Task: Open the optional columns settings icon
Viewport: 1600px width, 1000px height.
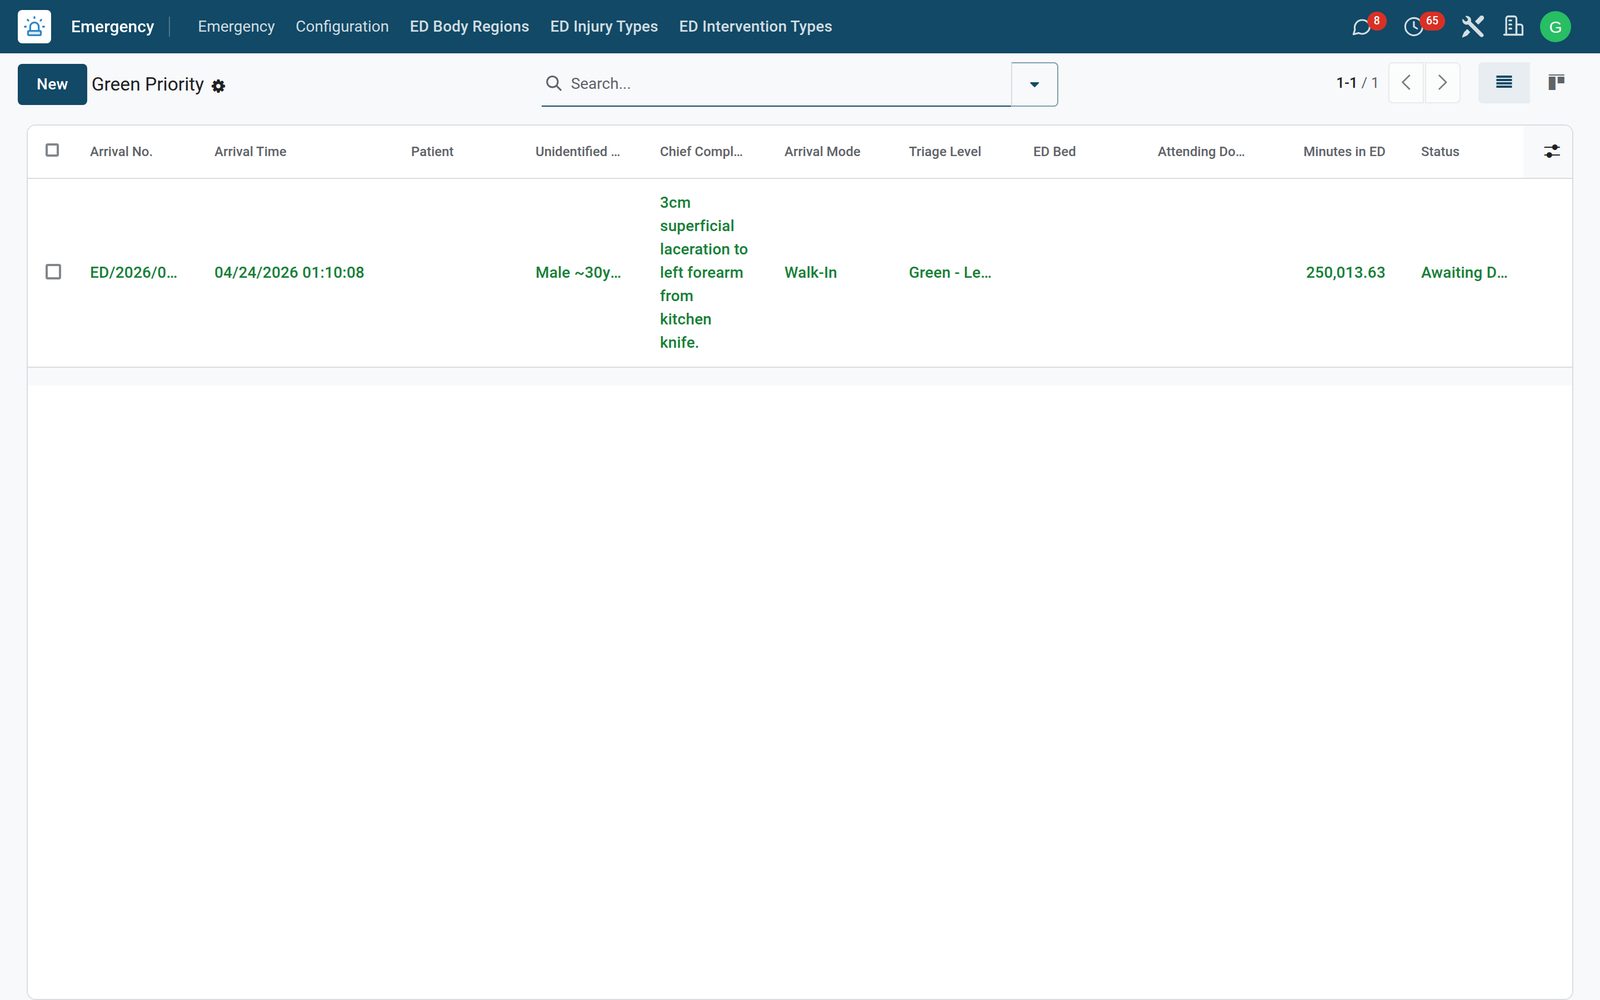Action: [x=1551, y=151]
